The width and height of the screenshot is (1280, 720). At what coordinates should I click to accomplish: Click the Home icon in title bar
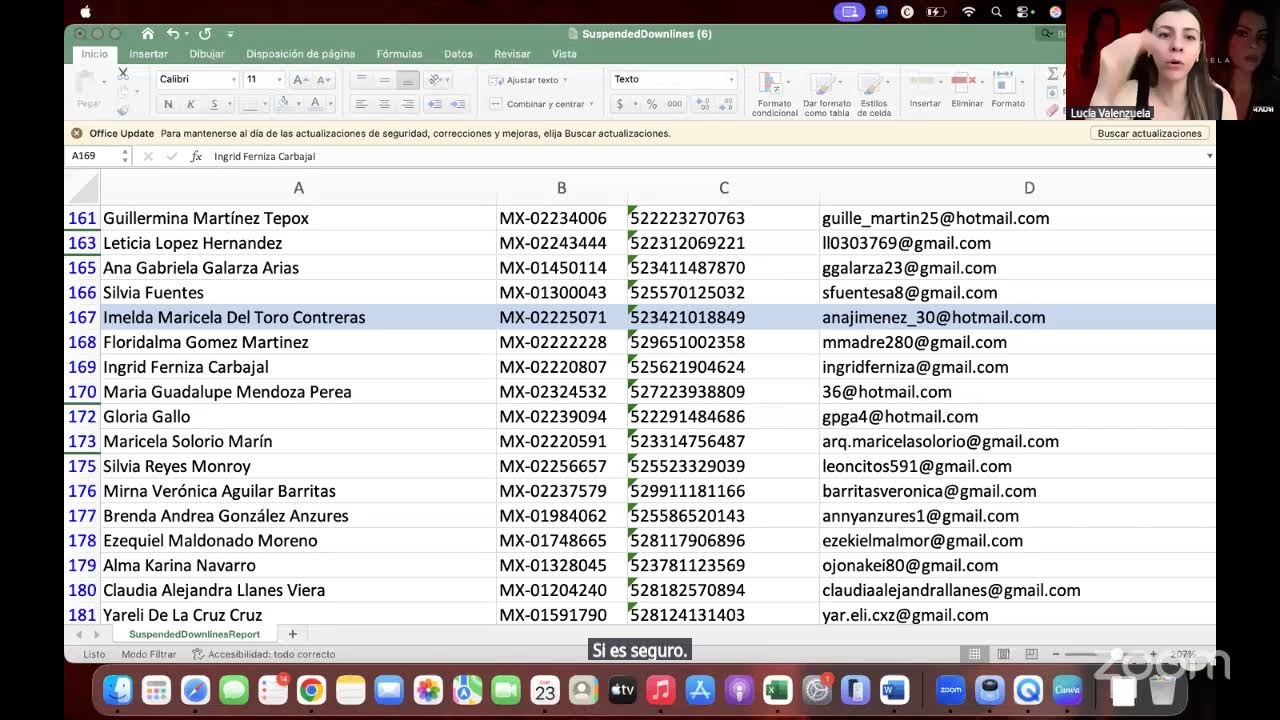(x=148, y=34)
